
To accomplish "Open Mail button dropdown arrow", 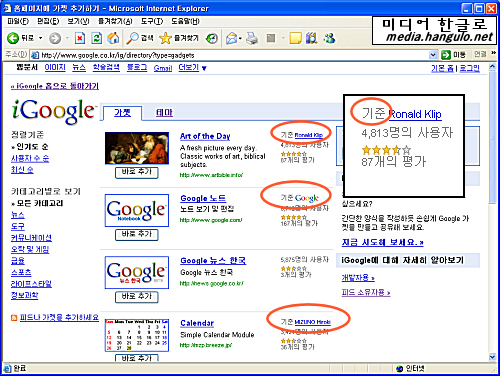I will click(240, 39).
